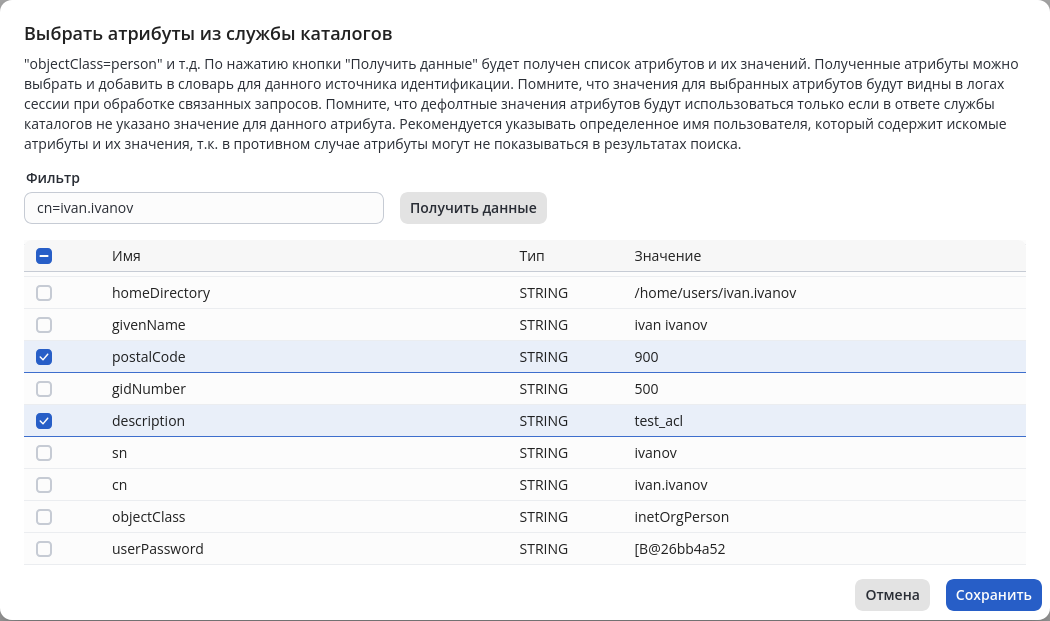Check the givenName attribute checkbox

(44, 325)
